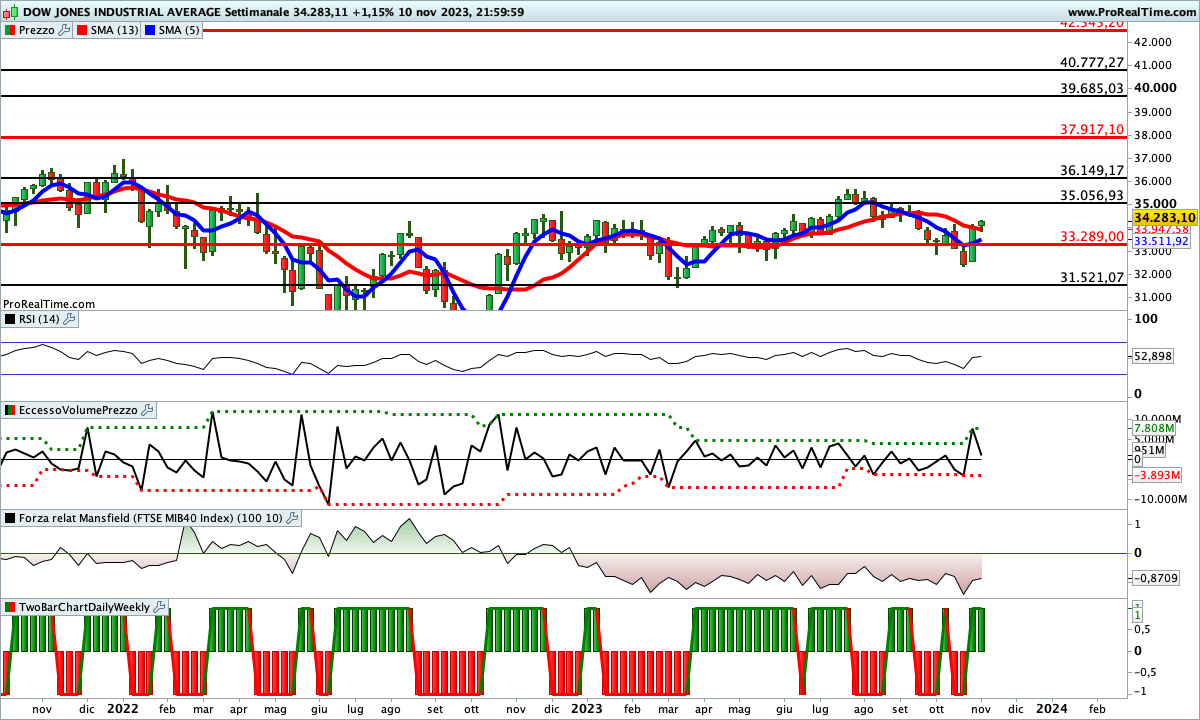Click the green-red icon beside TwoBarChartDailyWeekly
The width and height of the screenshot is (1200, 720).
pyautogui.click(x=8, y=606)
